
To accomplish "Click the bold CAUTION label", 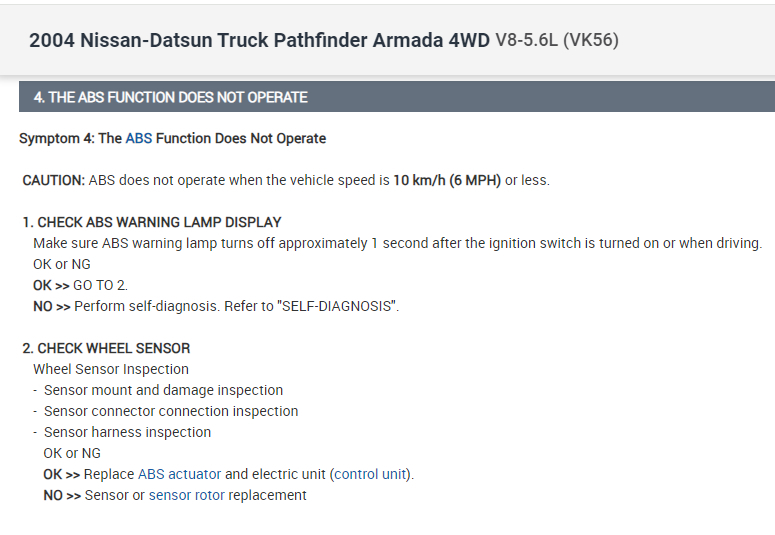I will click(x=54, y=180).
